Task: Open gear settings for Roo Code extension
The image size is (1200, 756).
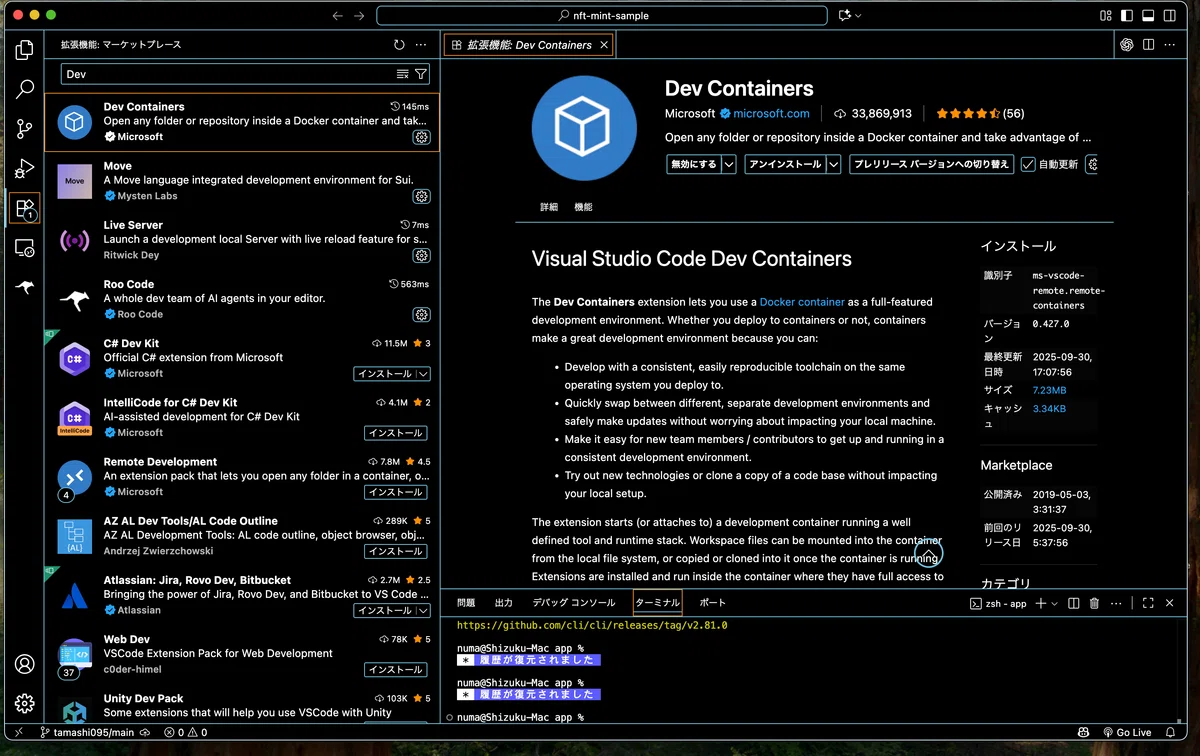Action: [x=421, y=314]
